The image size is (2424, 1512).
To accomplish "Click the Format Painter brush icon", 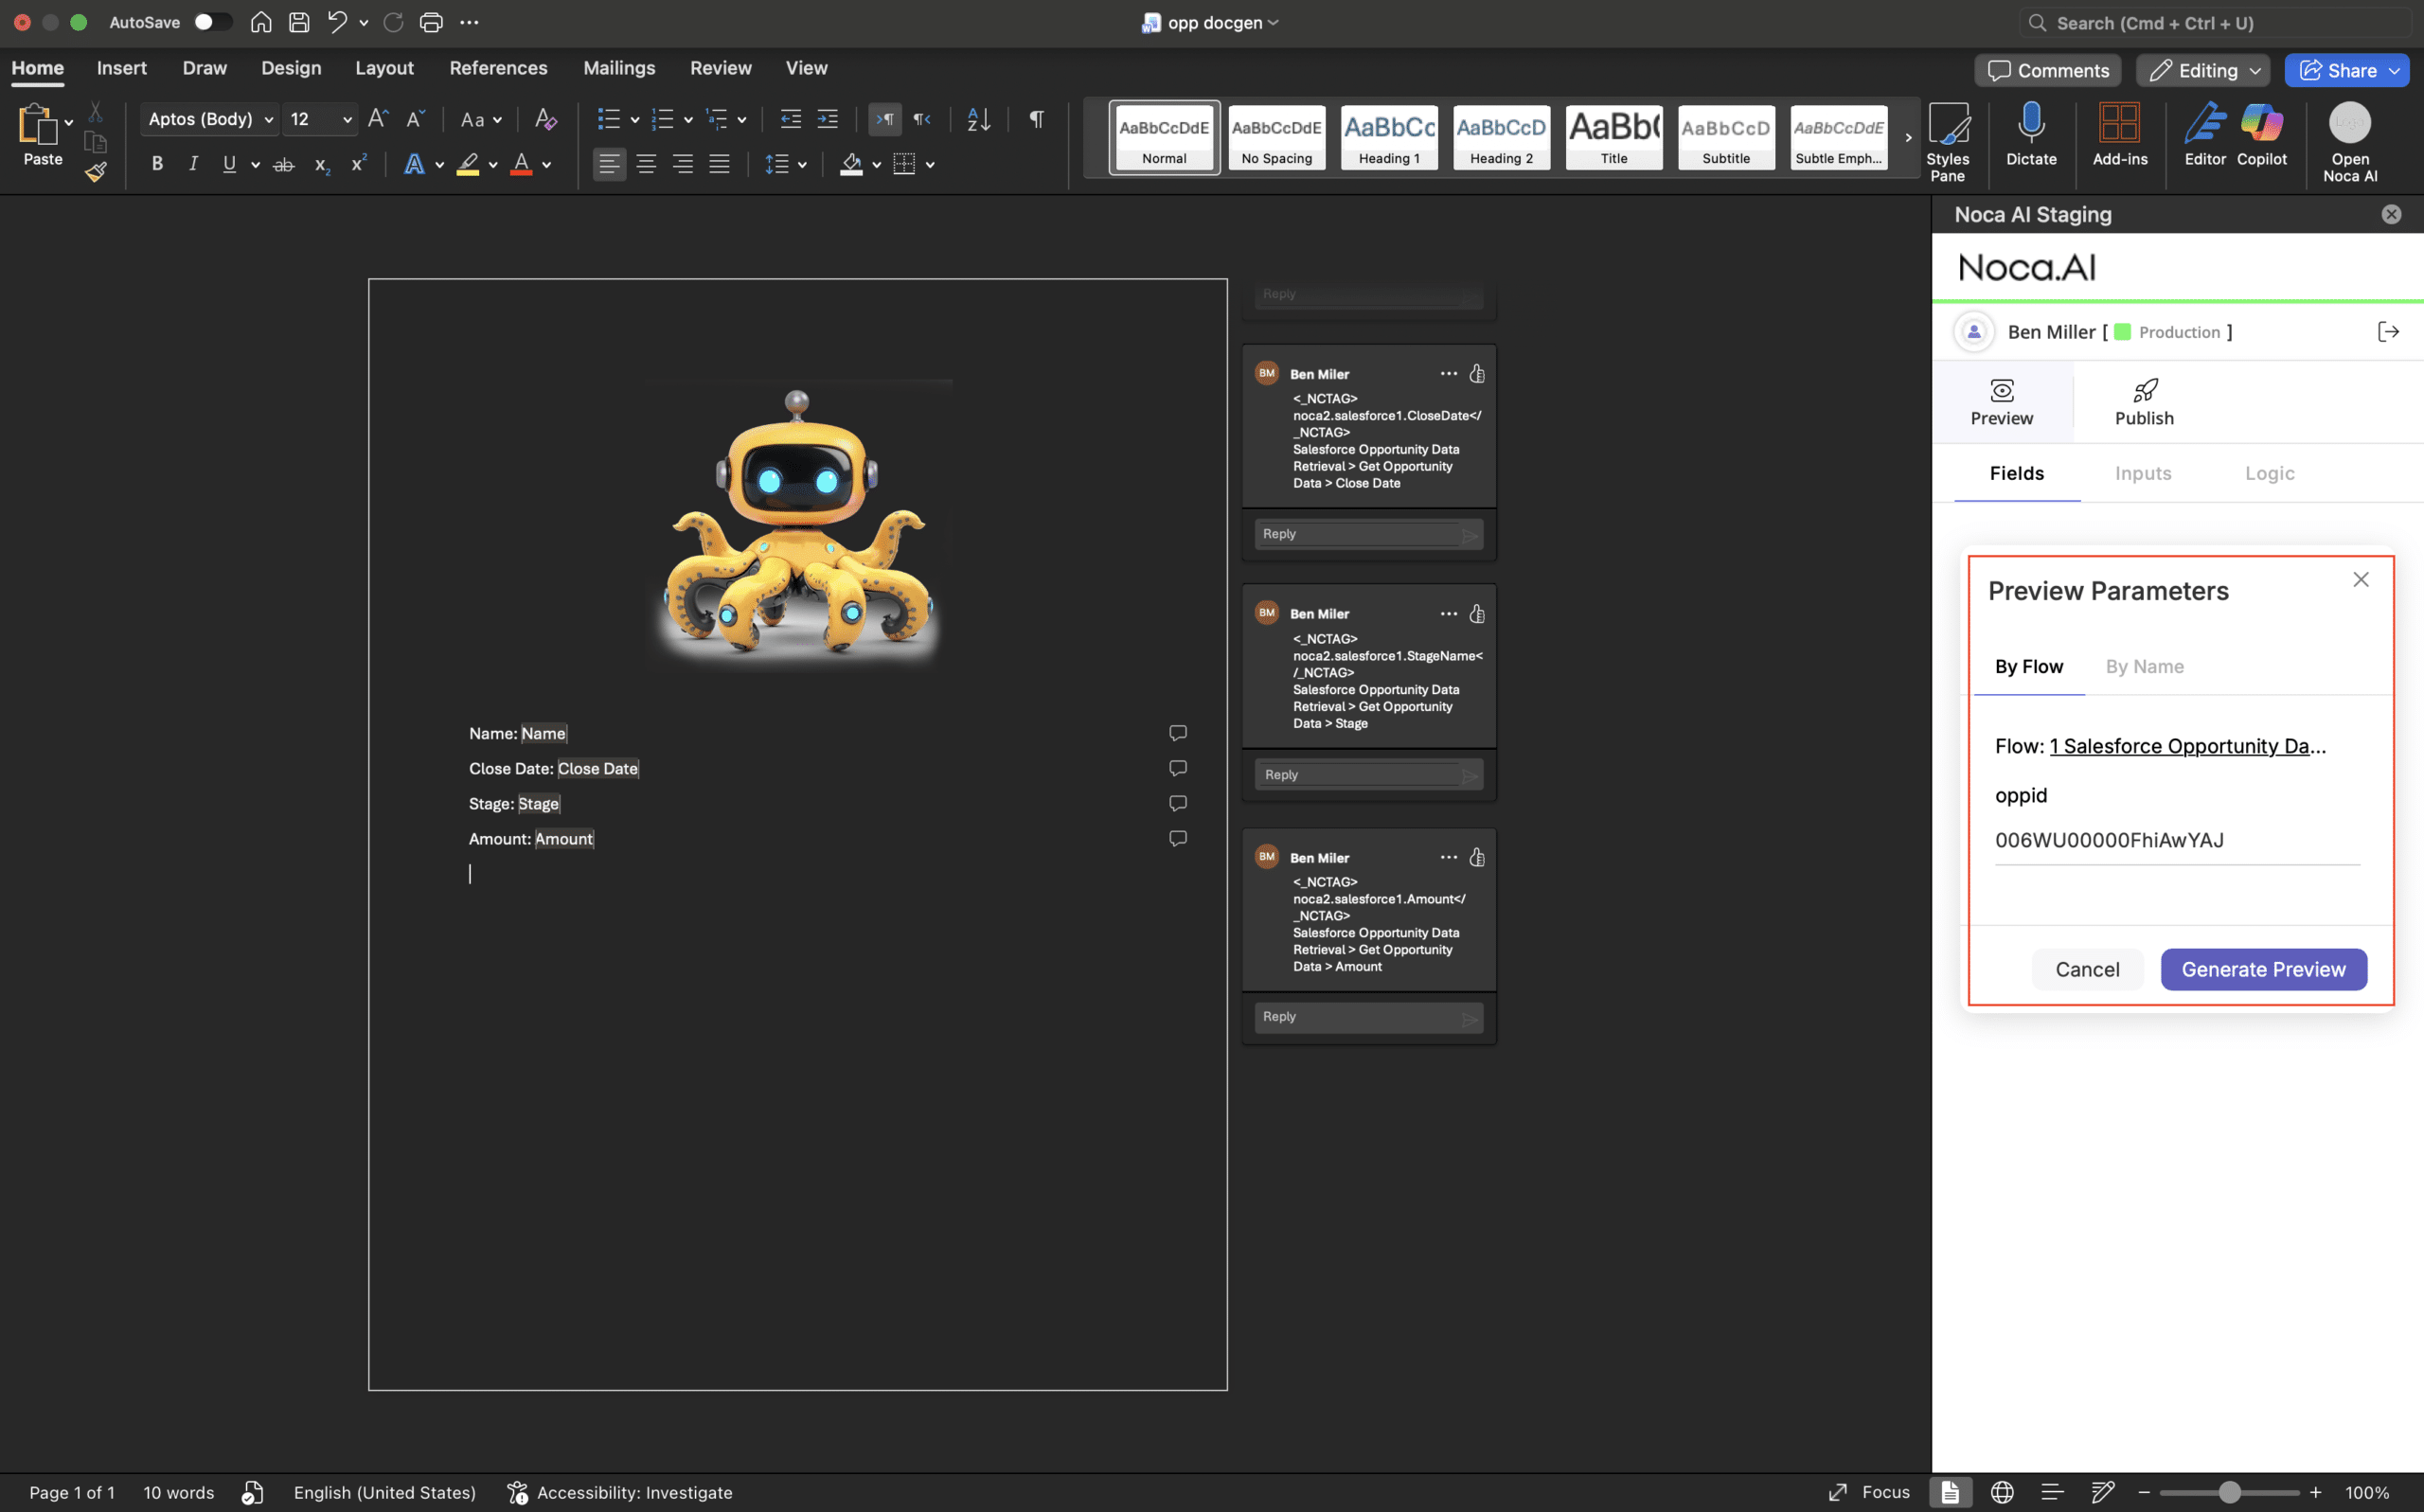I will [96, 172].
